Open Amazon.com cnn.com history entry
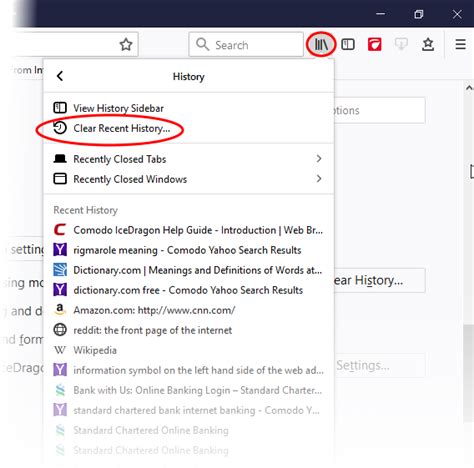 pyautogui.click(x=189, y=310)
